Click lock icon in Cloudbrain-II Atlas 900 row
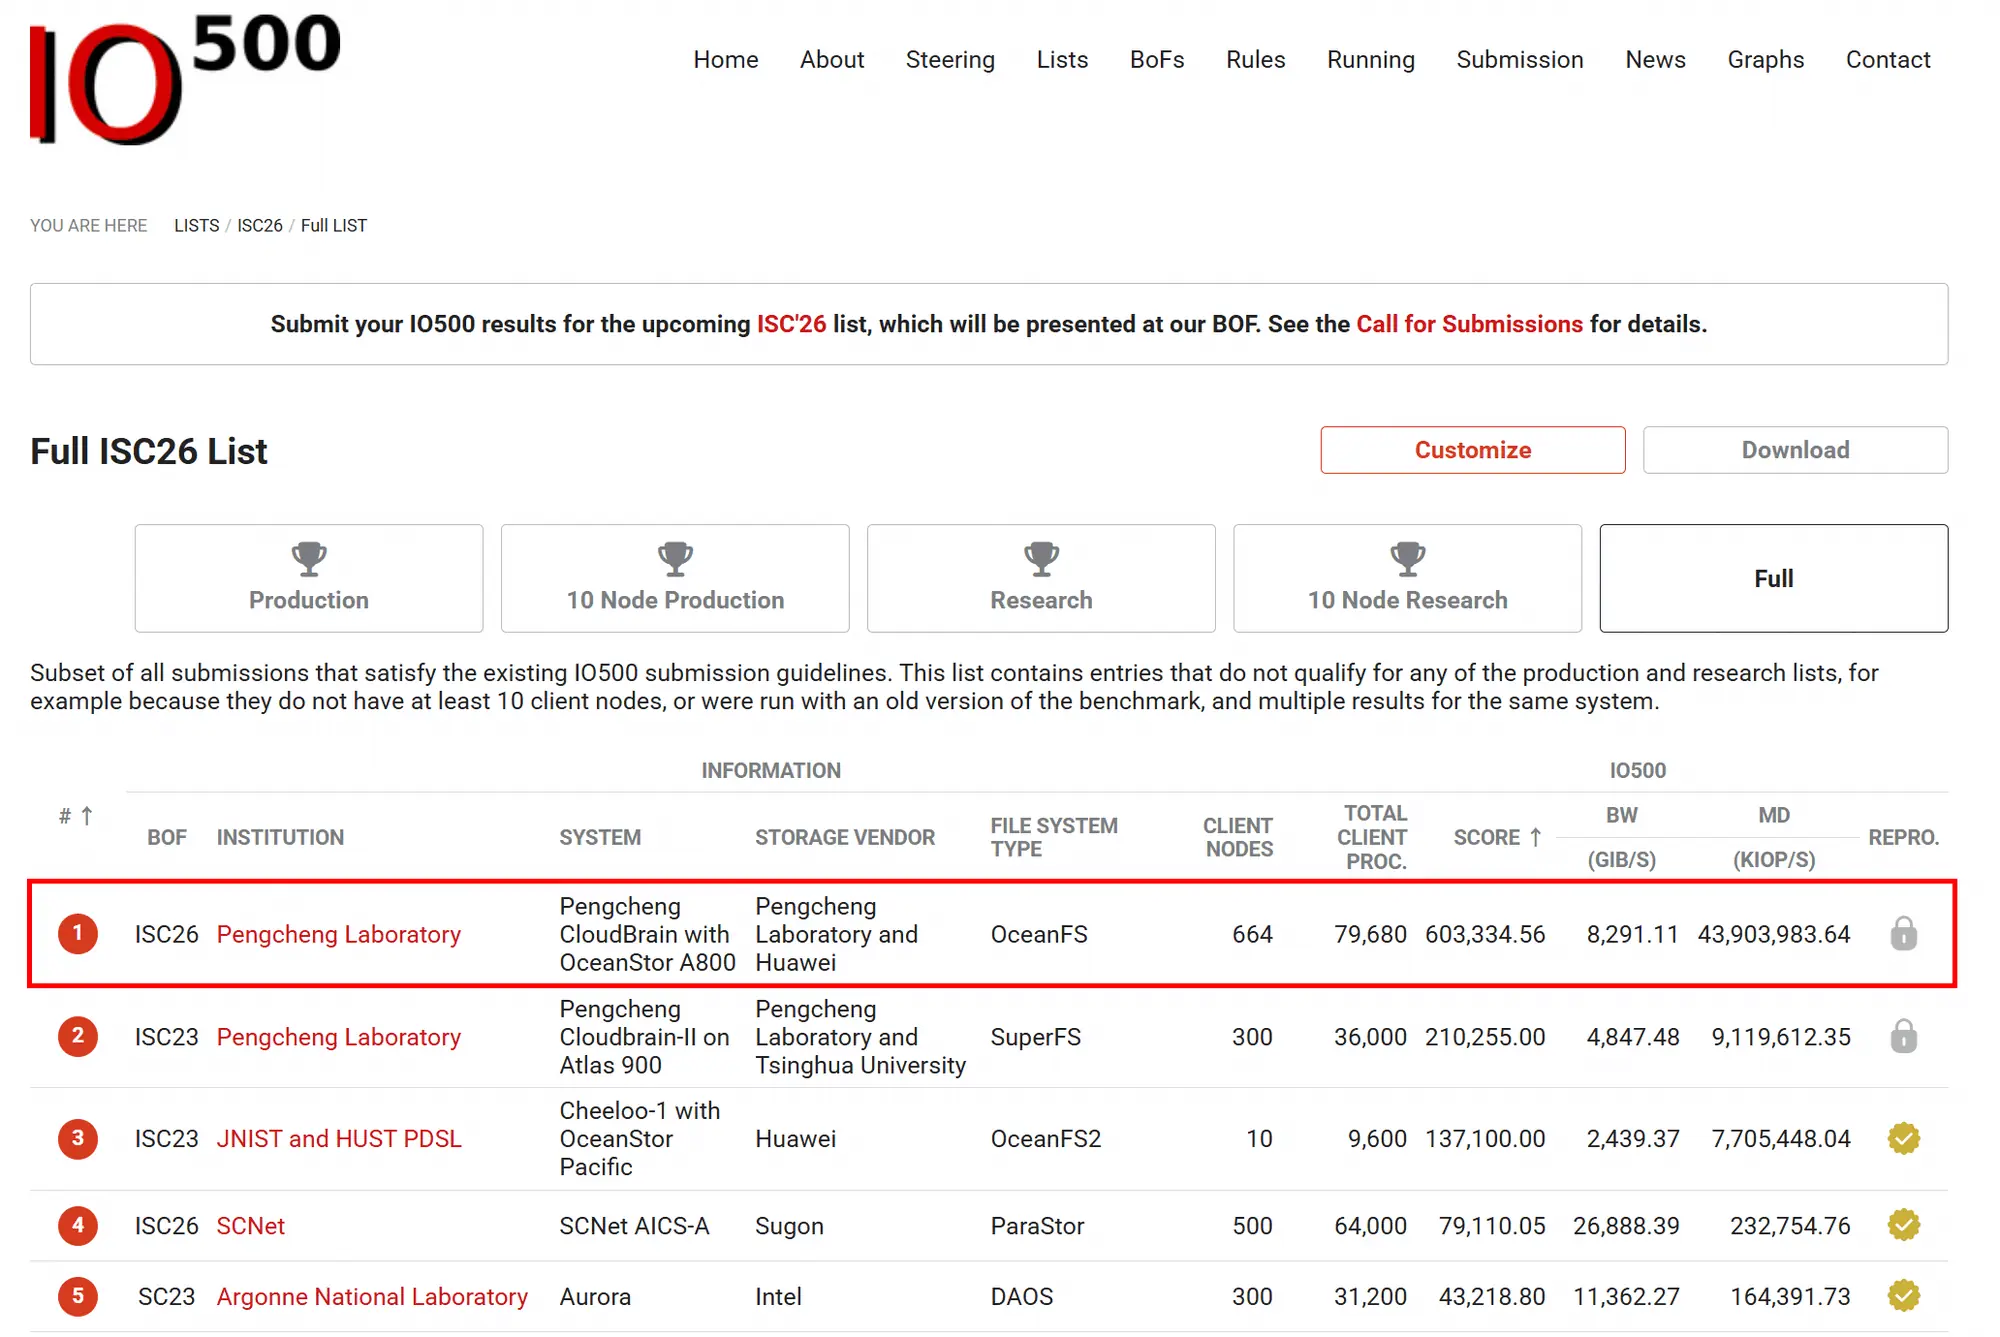The width and height of the screenshot is (2000, 1337). click(1903, 1037)
